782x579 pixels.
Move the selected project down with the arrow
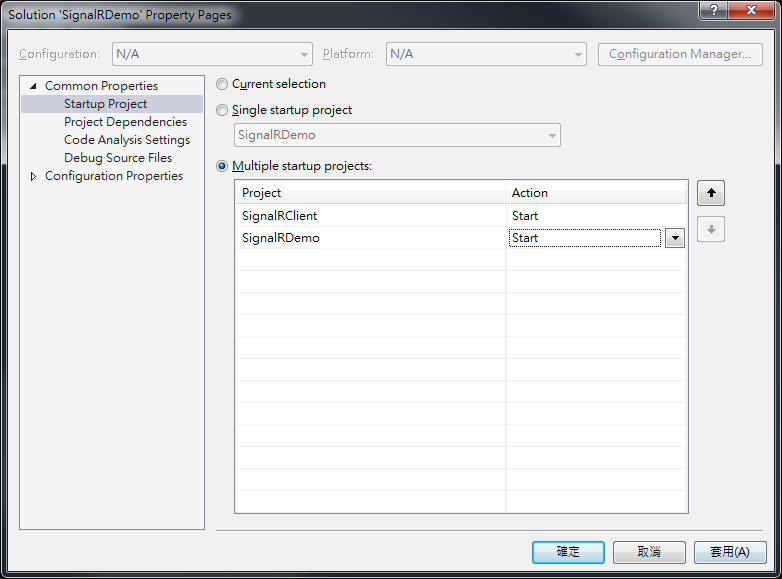click(711, 229)
